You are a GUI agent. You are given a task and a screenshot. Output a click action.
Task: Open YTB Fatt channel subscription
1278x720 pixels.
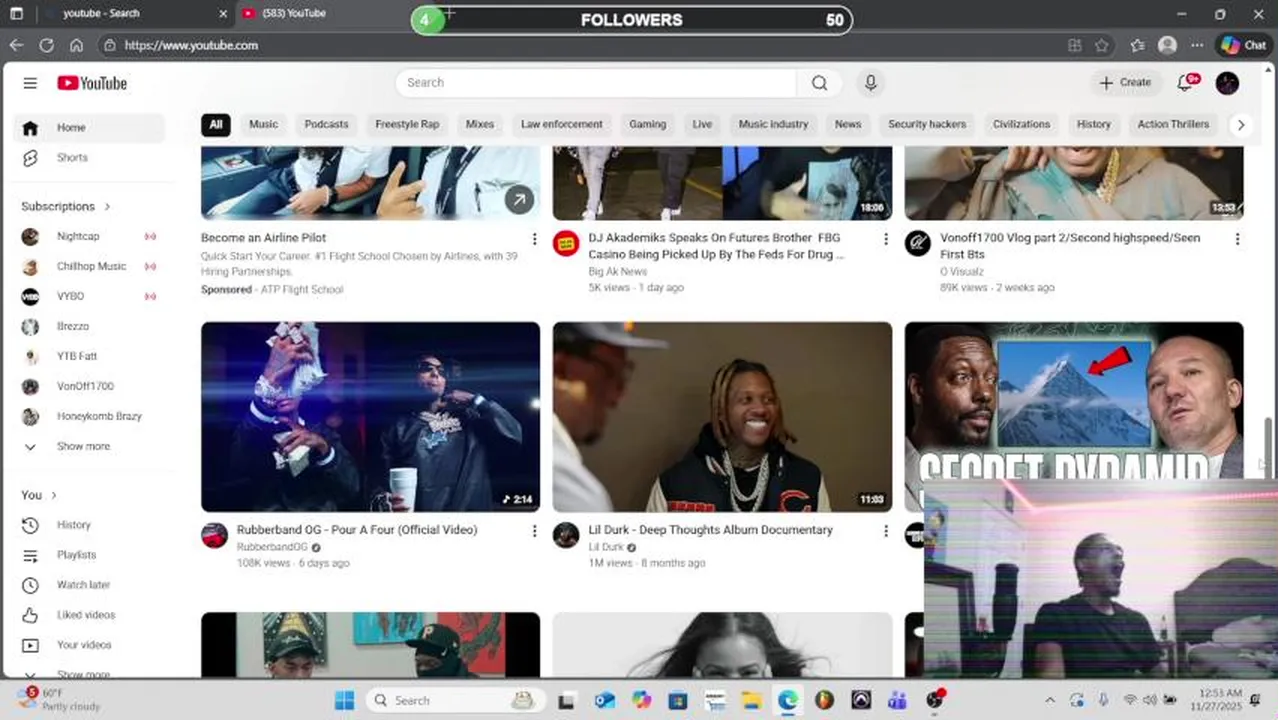[90, 356]
